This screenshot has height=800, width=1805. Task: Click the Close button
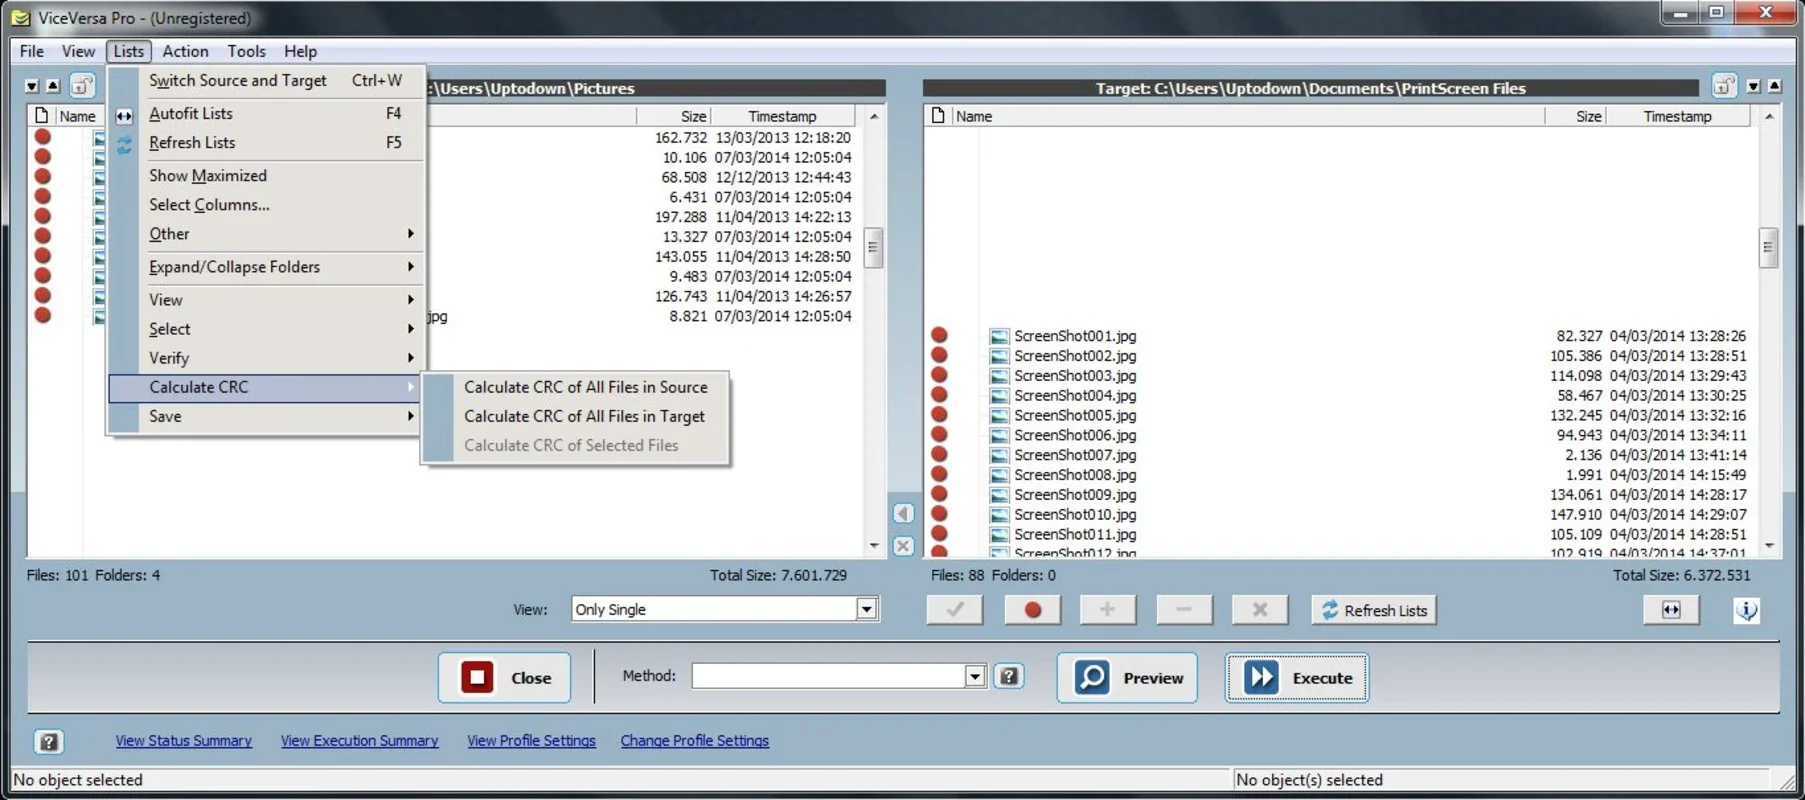(504, 677)
